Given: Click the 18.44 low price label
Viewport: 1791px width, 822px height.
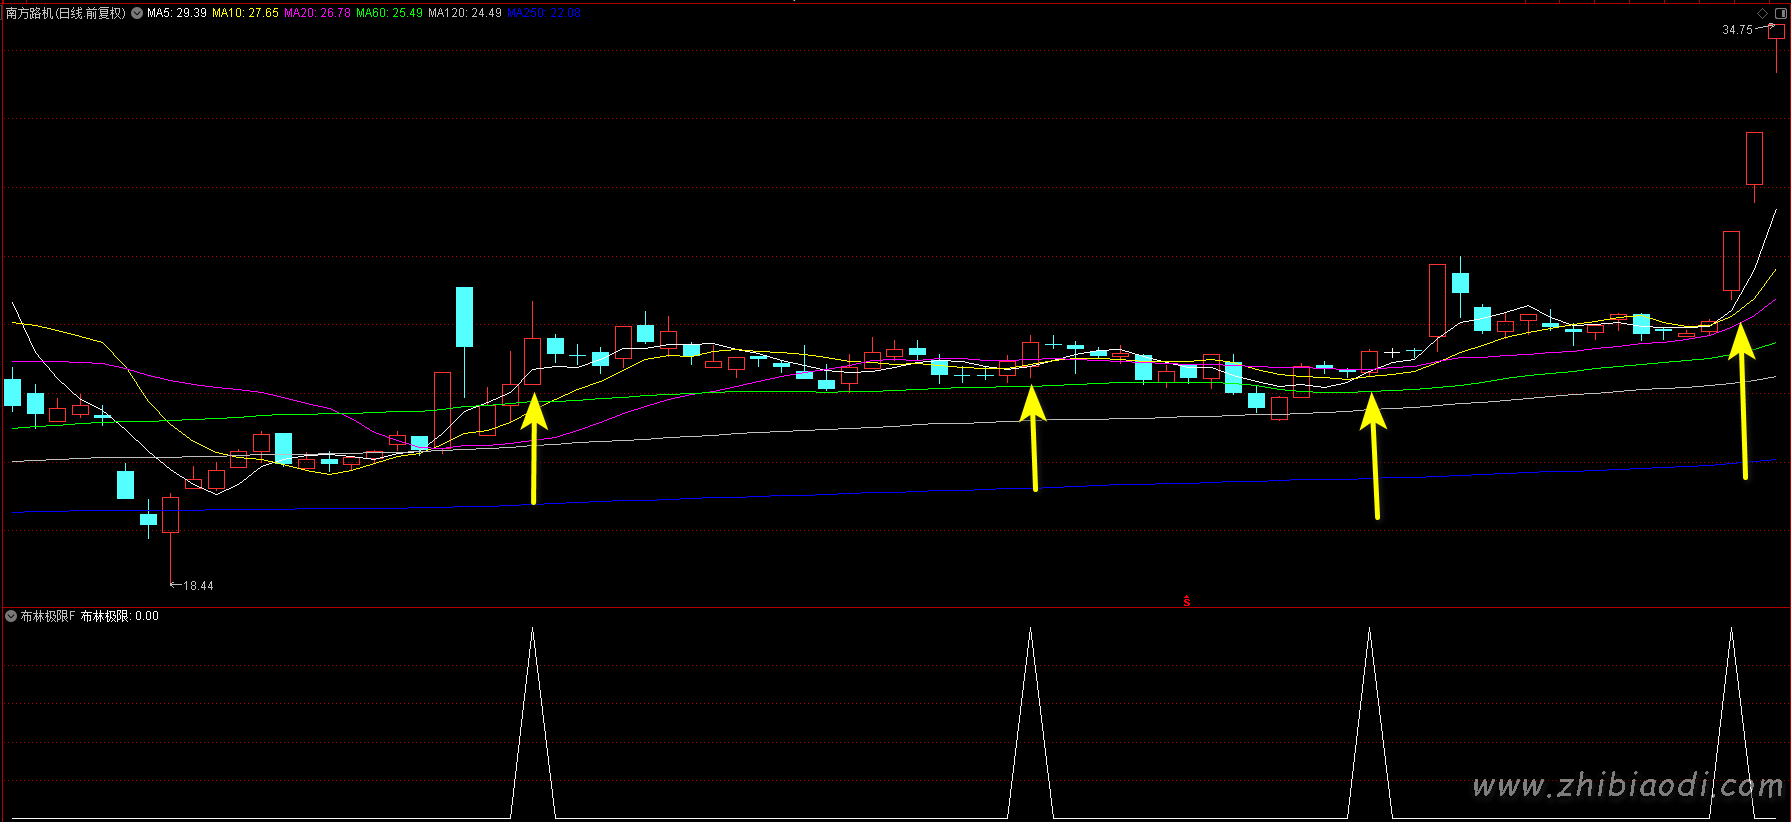Looking at the screenshot, I should tap(198, 586).
